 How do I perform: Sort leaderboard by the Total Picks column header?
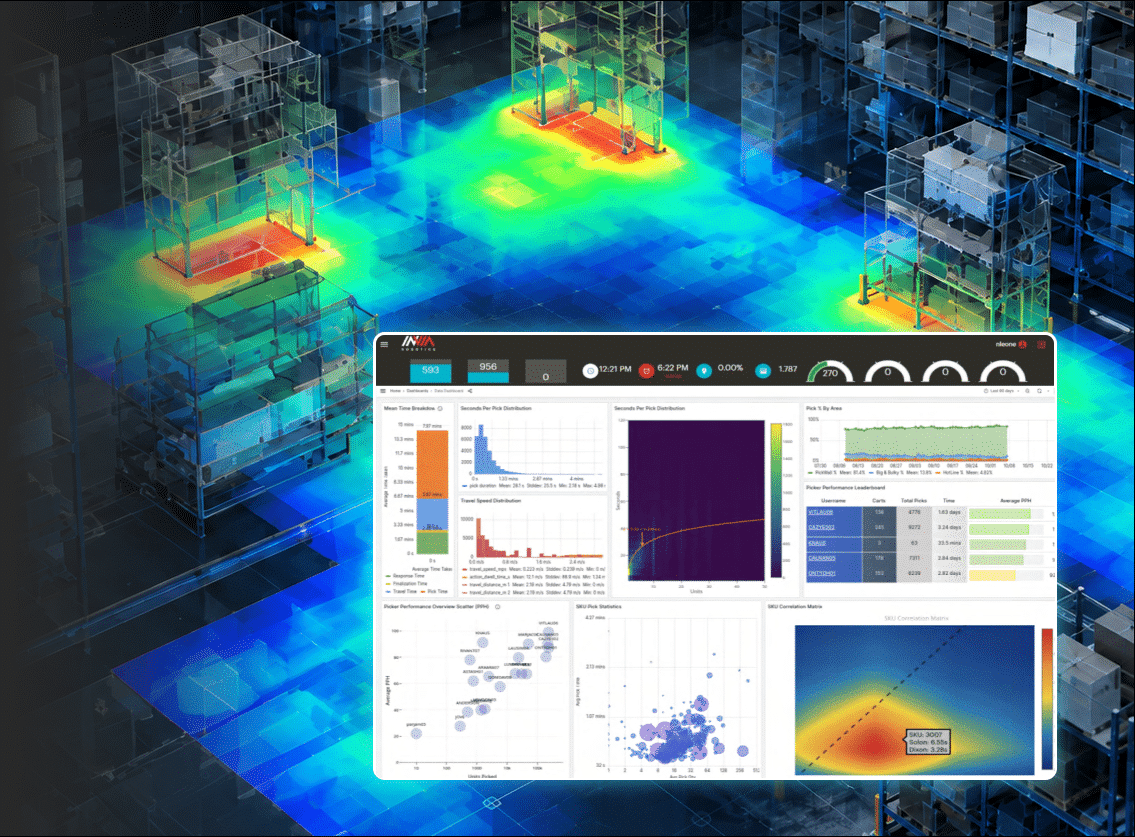[x=914, y=500]
